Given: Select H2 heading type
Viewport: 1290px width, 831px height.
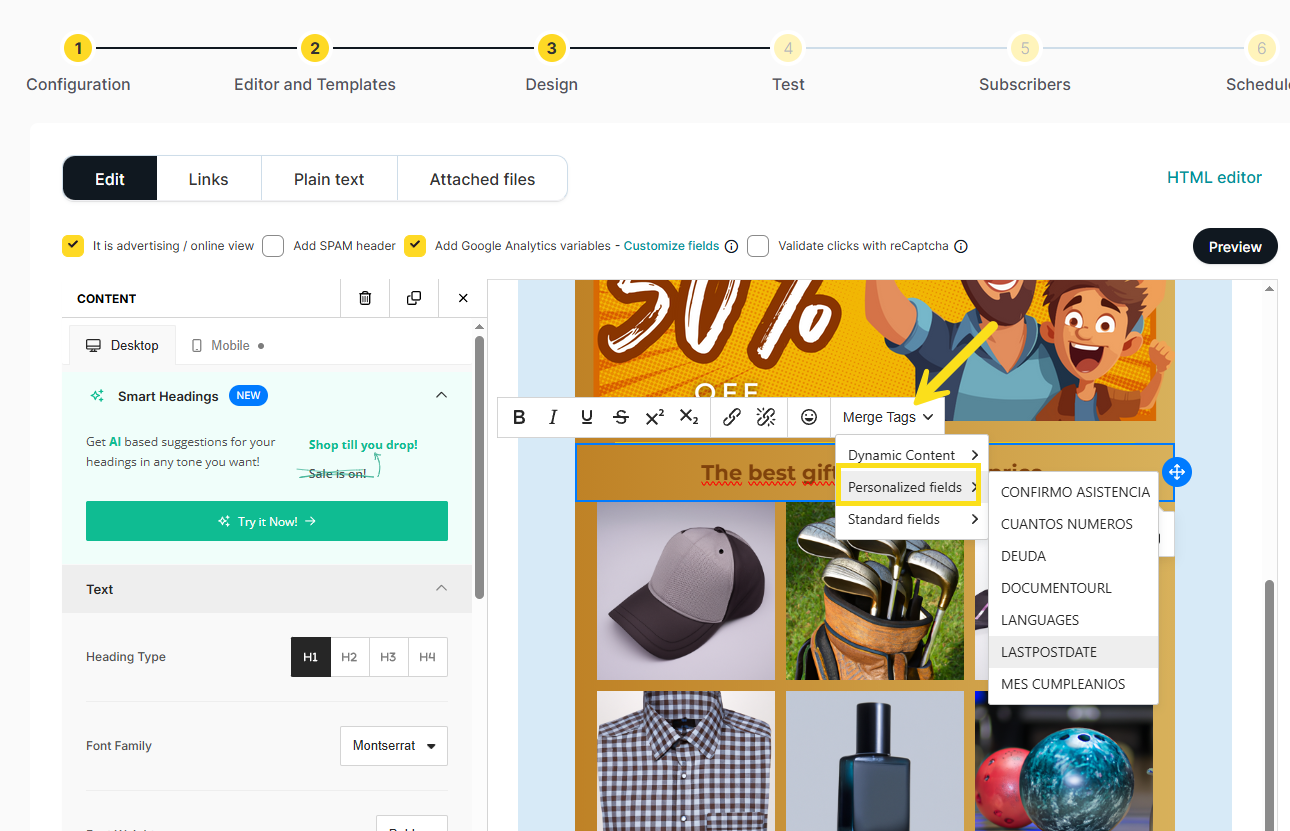Looking at the screenshot, I should [x=349, y=657].
